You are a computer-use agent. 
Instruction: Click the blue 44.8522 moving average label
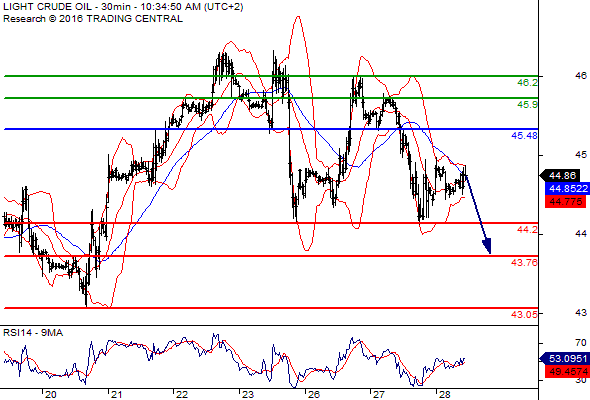click(x=567, y=189)
